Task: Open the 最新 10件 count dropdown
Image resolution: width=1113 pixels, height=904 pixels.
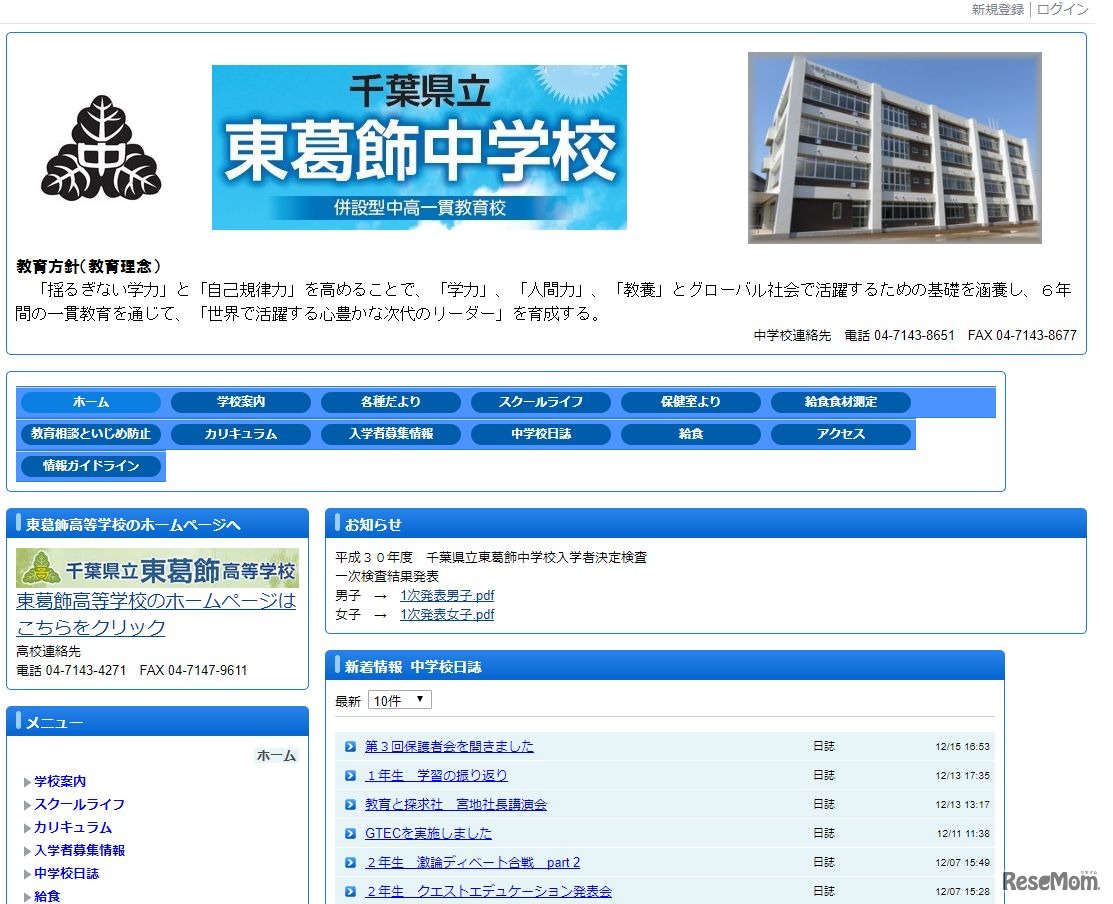Action: click(x=399, y=700)
